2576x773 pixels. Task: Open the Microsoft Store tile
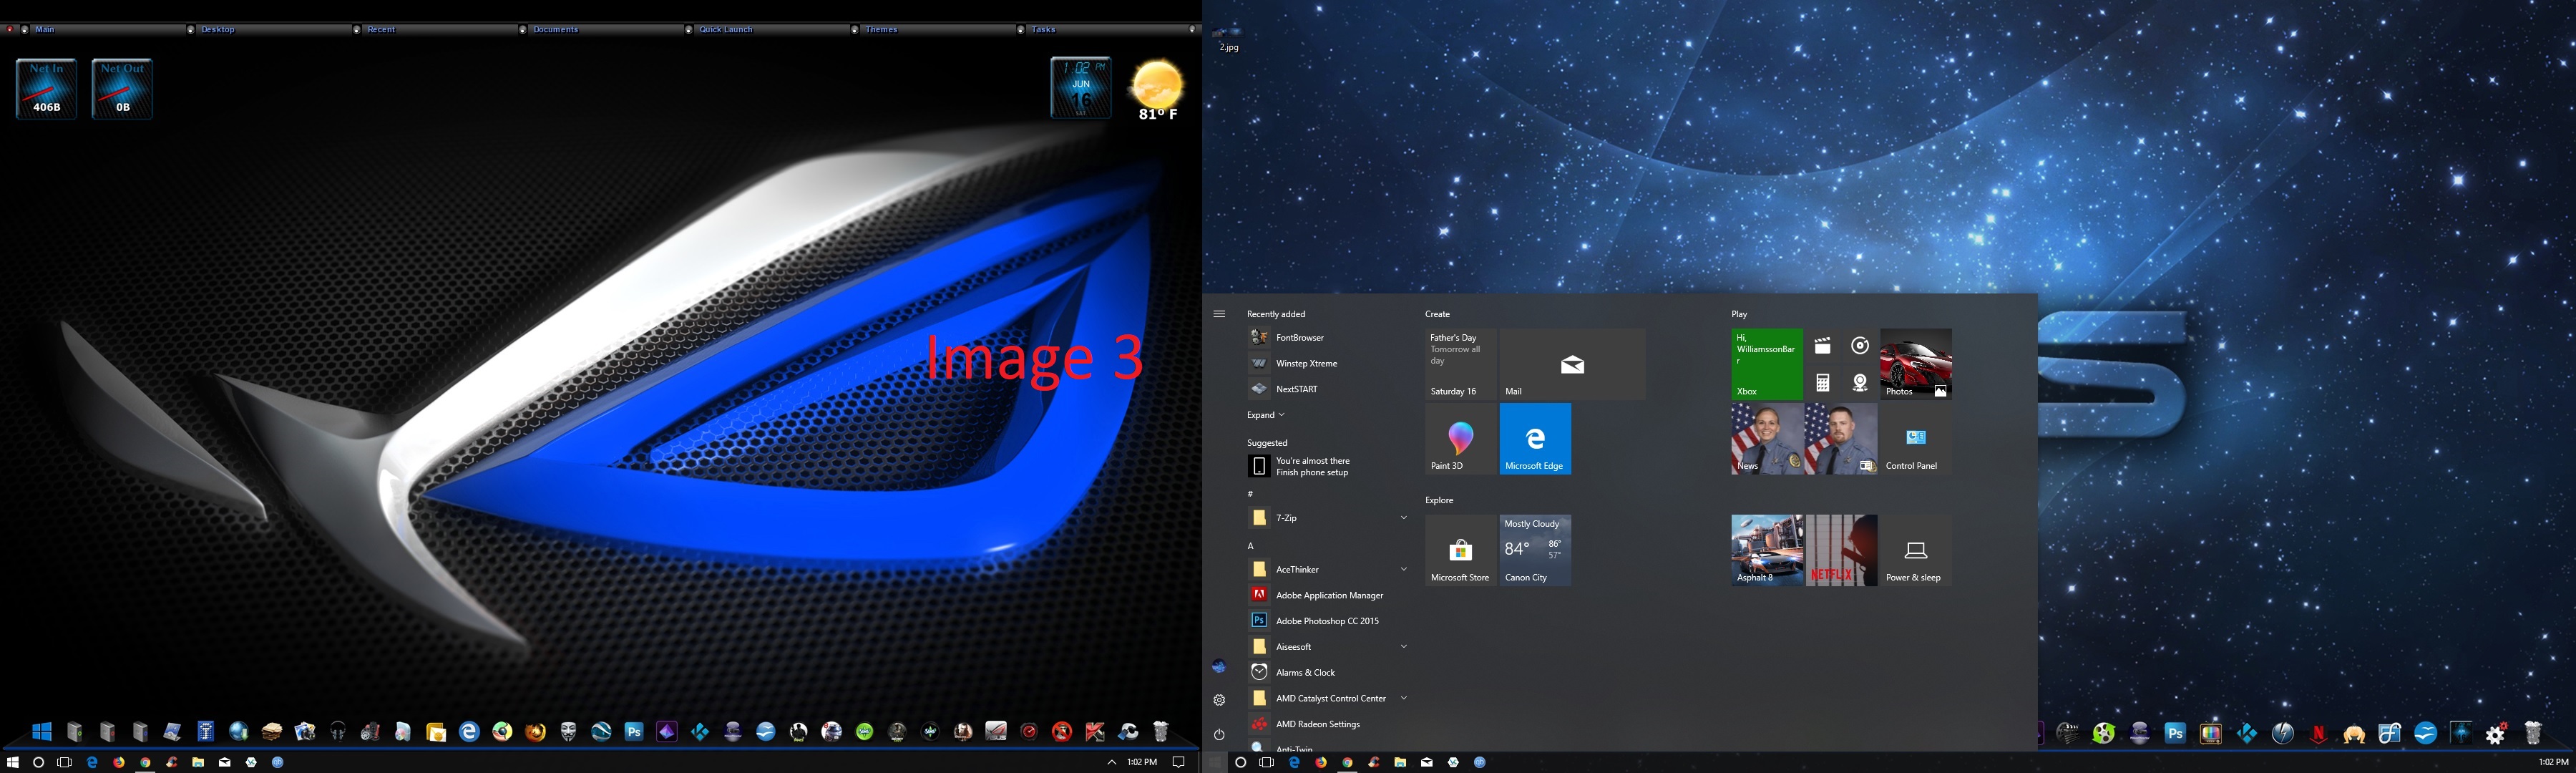coord(1460,551)
